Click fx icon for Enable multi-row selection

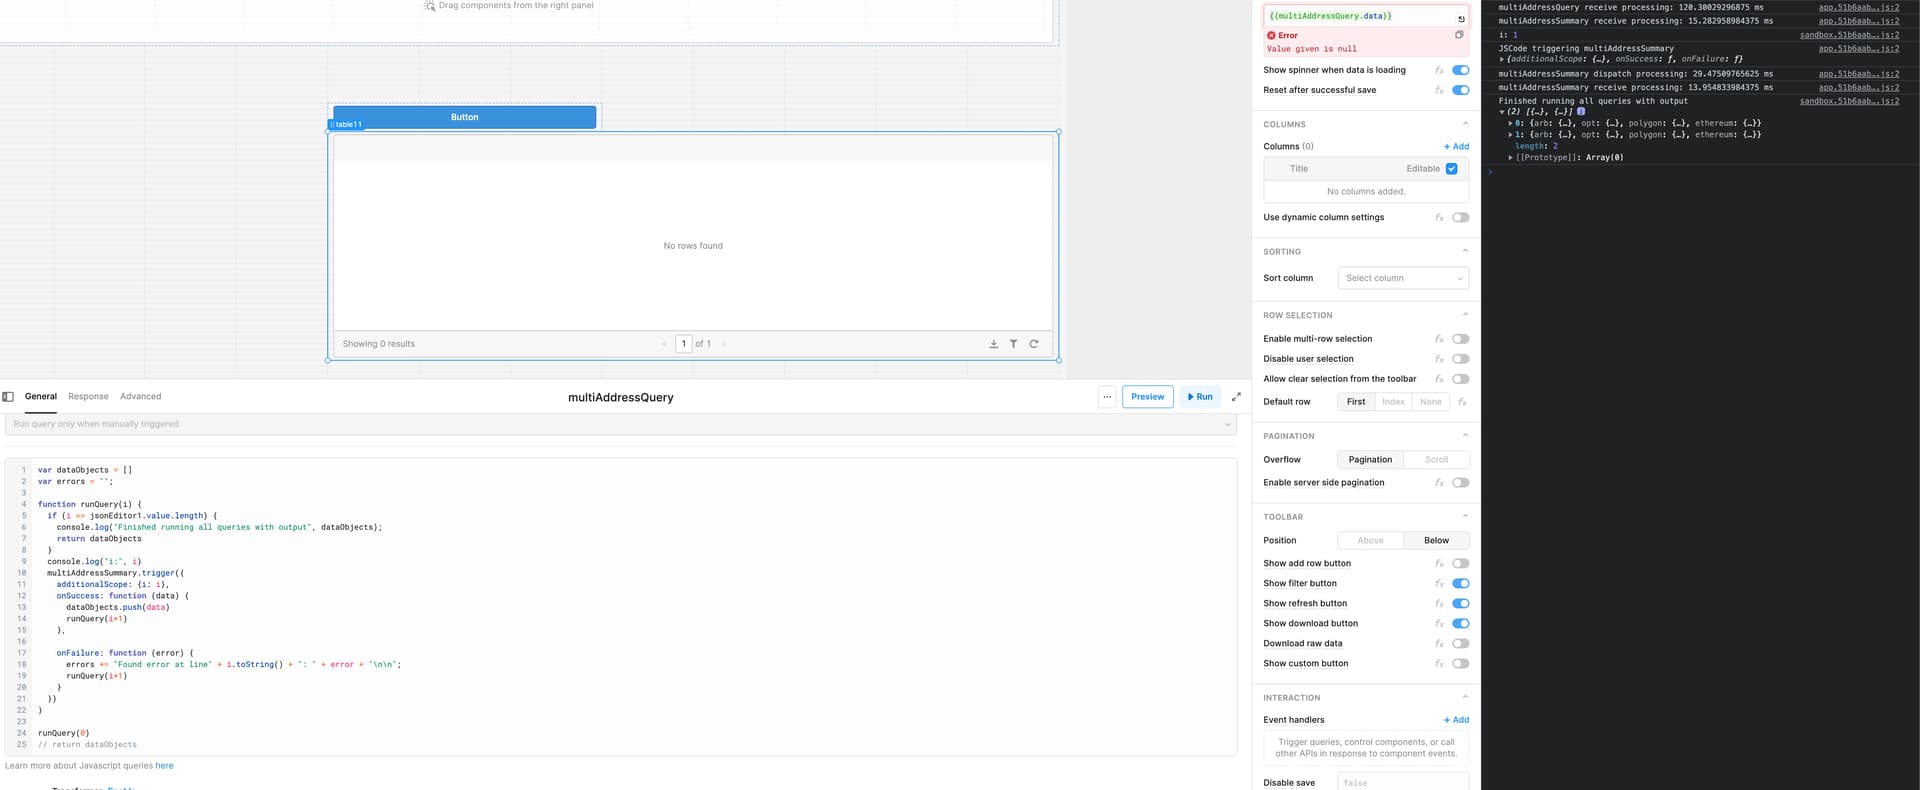coord(1439,339)
